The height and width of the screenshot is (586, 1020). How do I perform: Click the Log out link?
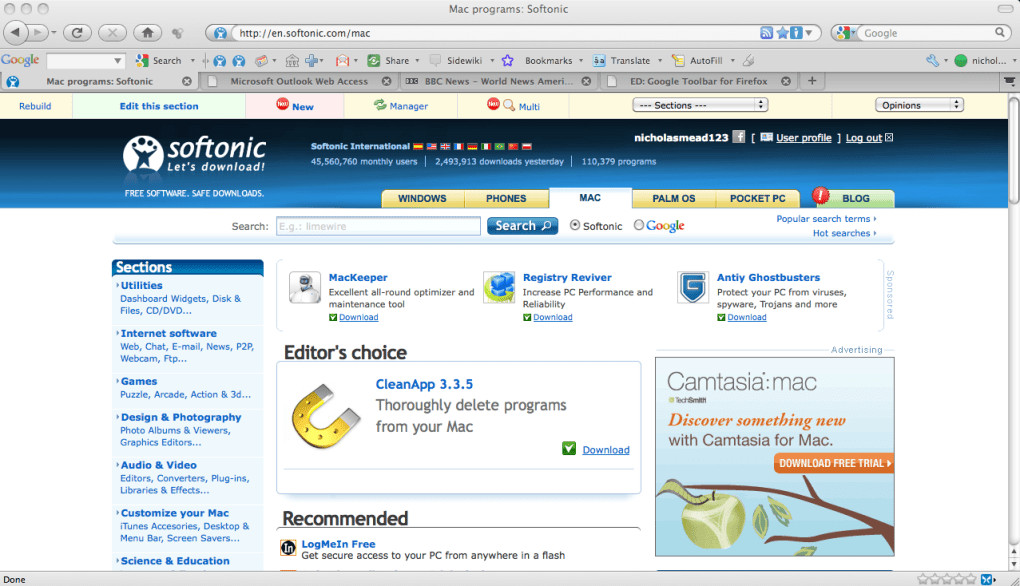point(864,137)
